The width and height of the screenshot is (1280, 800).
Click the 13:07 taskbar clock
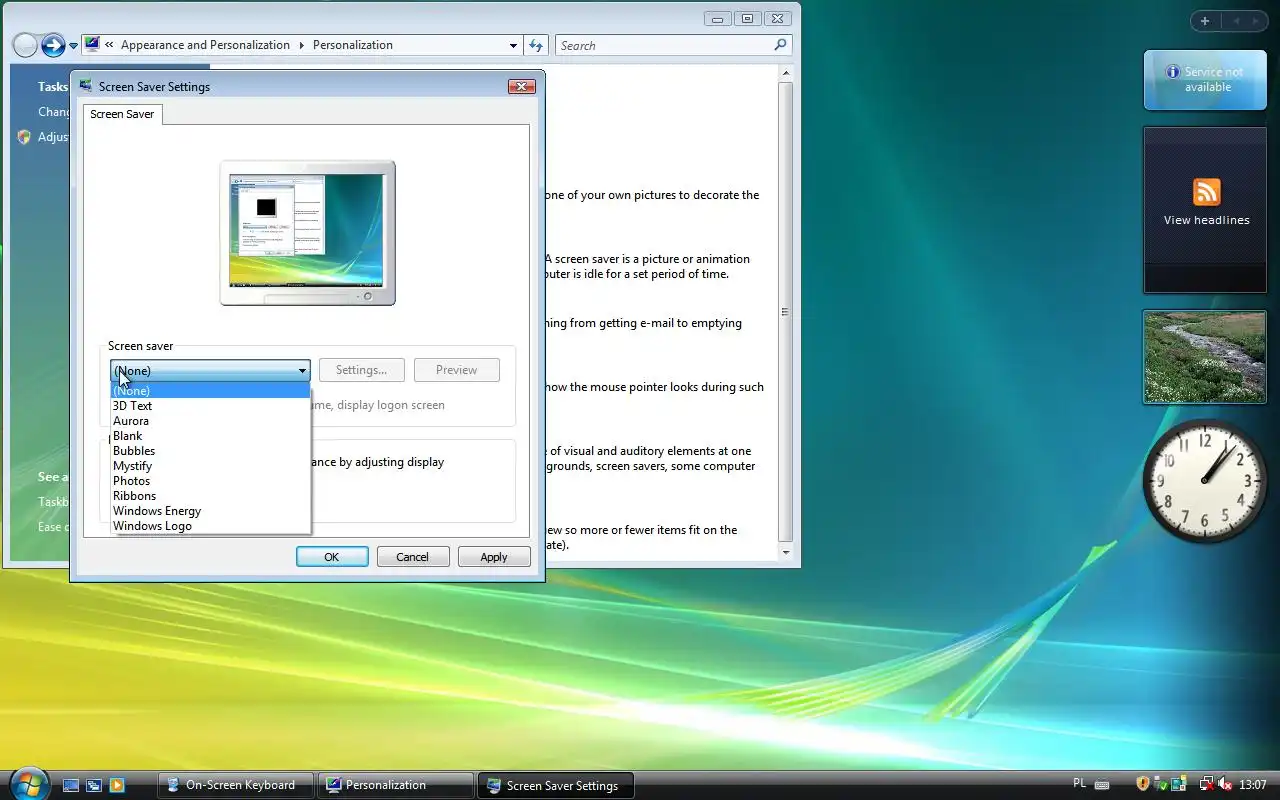(1253, 785)
